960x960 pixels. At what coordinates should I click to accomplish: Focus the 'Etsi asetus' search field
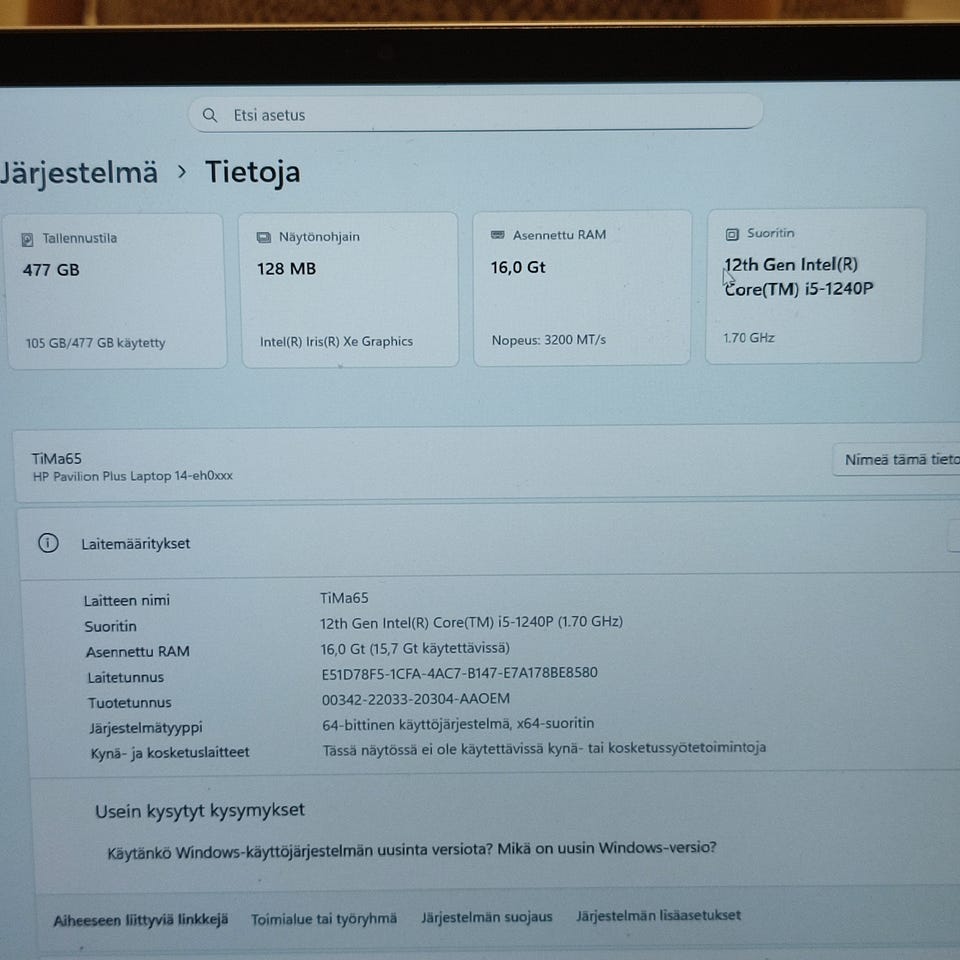tap(475, 113)
